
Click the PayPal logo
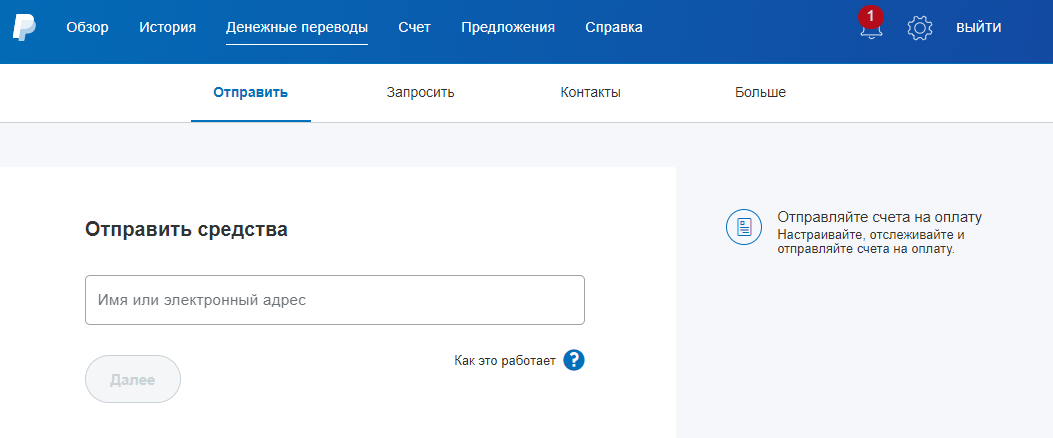click(24, 28)
